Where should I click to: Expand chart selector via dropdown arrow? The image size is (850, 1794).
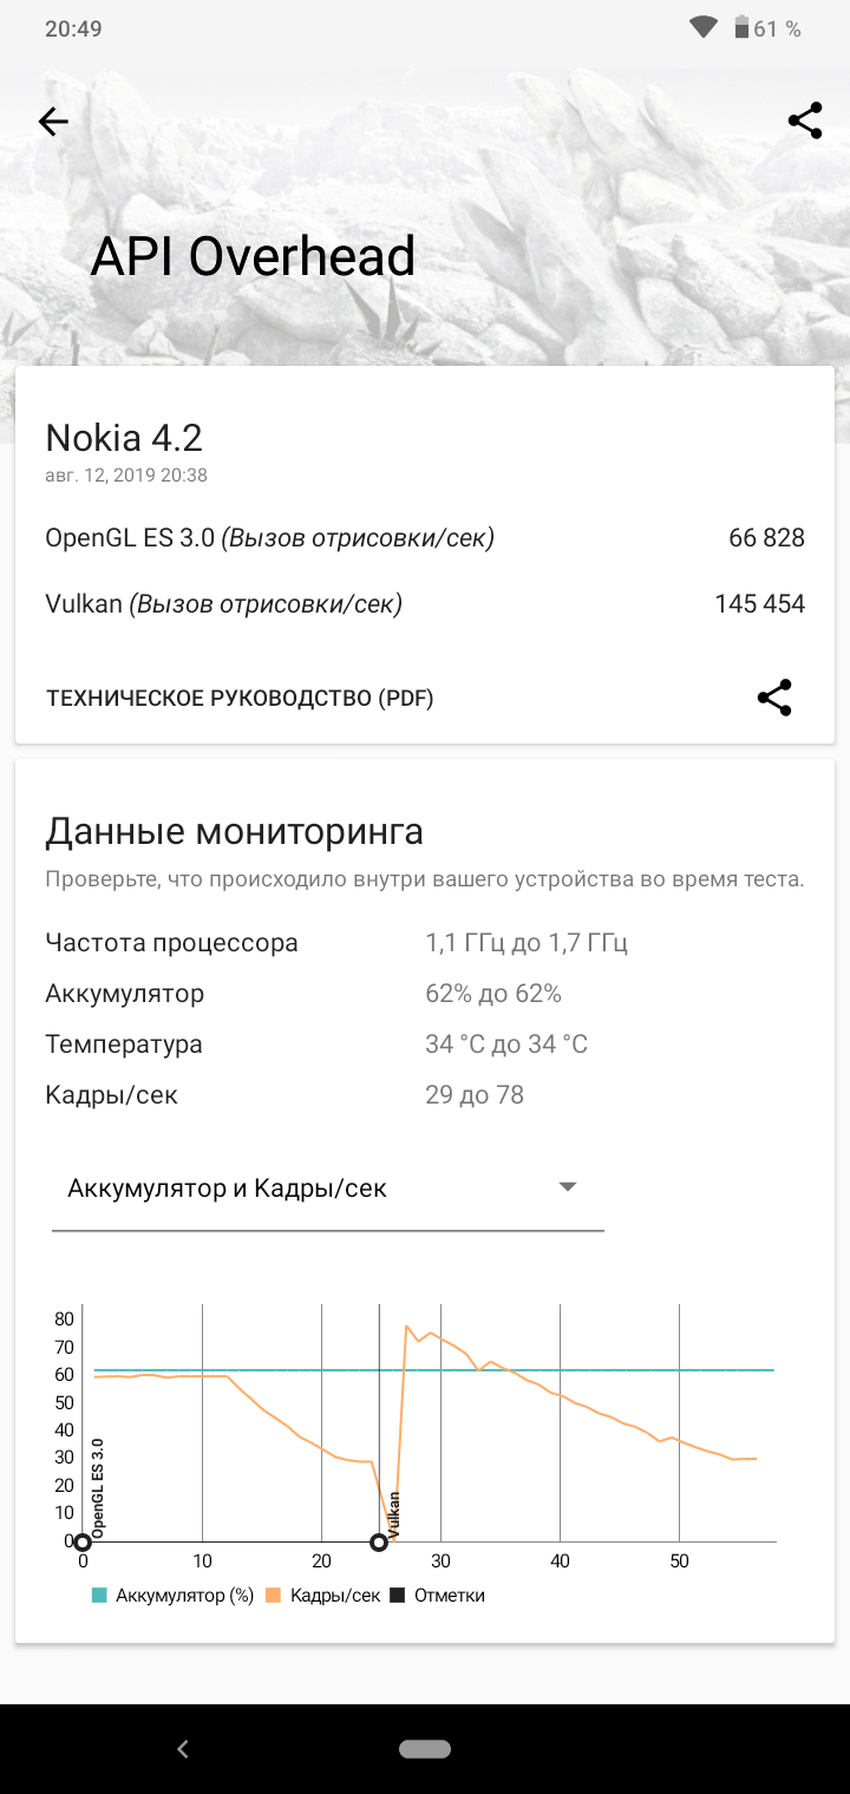(568, 1187)
